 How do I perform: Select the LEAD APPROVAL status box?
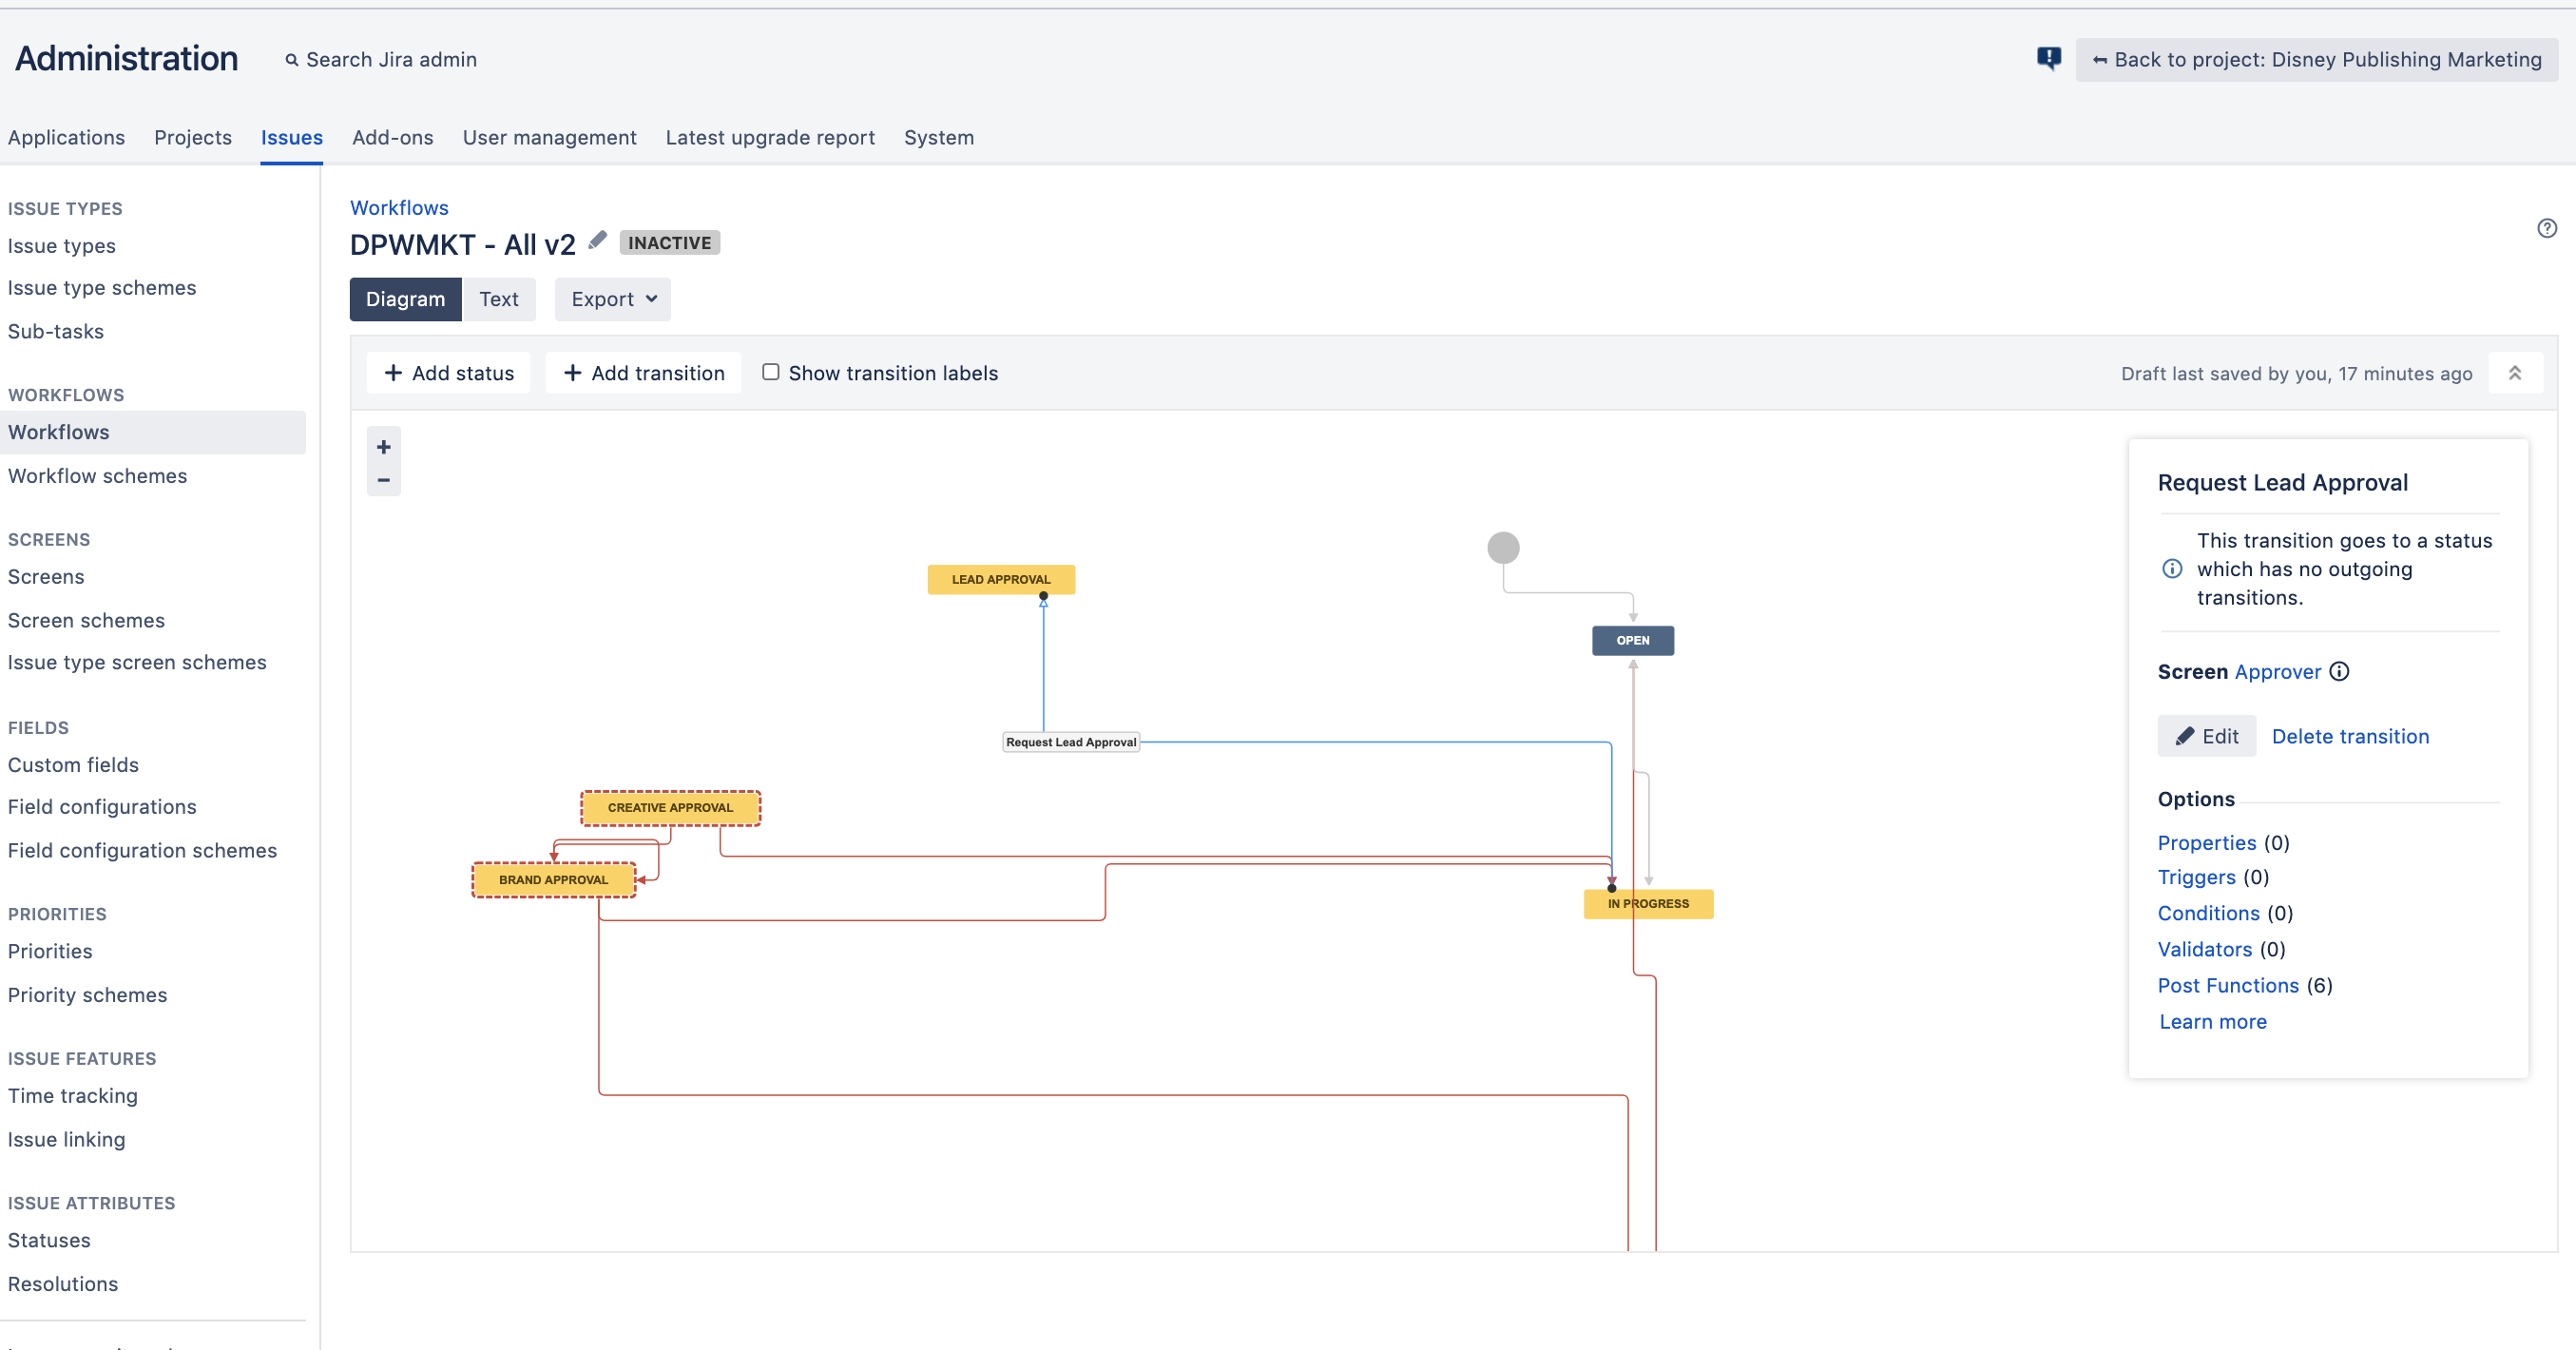pyautogui.click(x=1001, y=579)
